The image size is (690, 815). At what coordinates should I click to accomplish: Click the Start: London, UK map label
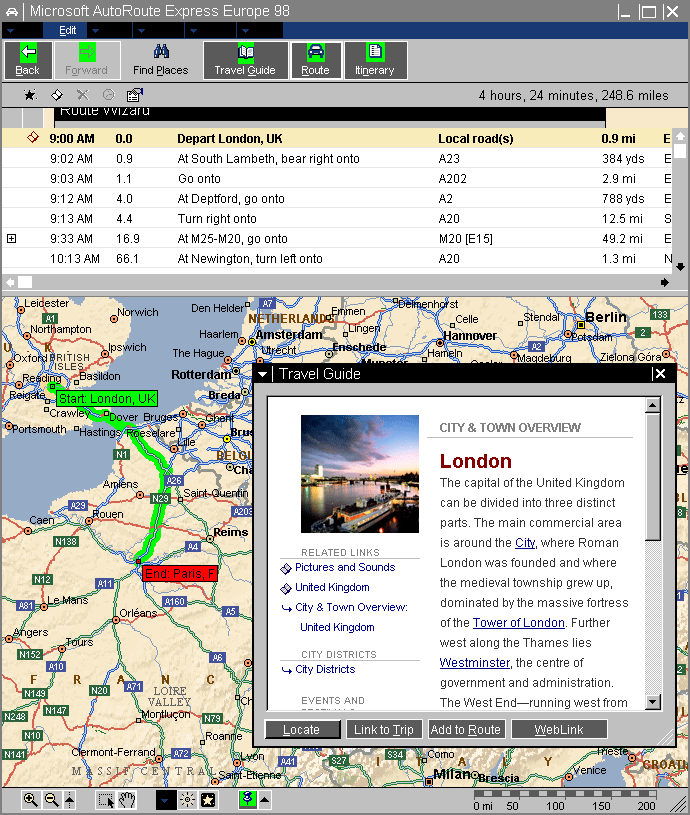(107, 399)
